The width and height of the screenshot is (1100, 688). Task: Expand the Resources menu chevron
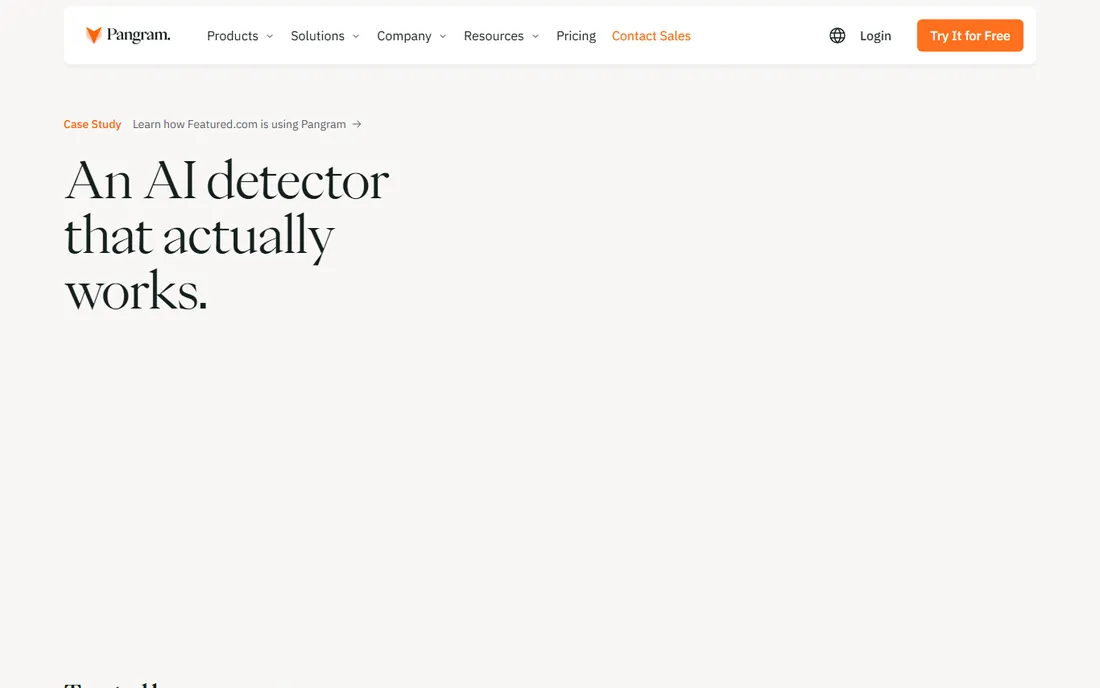tap(535, 36)
